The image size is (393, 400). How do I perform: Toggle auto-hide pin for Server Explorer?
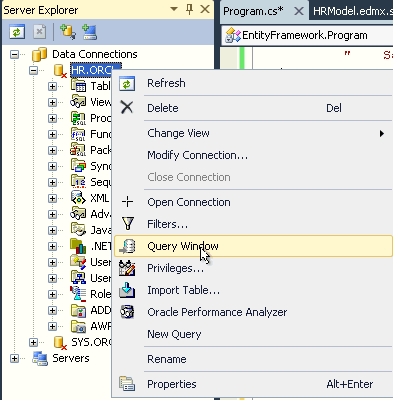click(x=189, y=10)
